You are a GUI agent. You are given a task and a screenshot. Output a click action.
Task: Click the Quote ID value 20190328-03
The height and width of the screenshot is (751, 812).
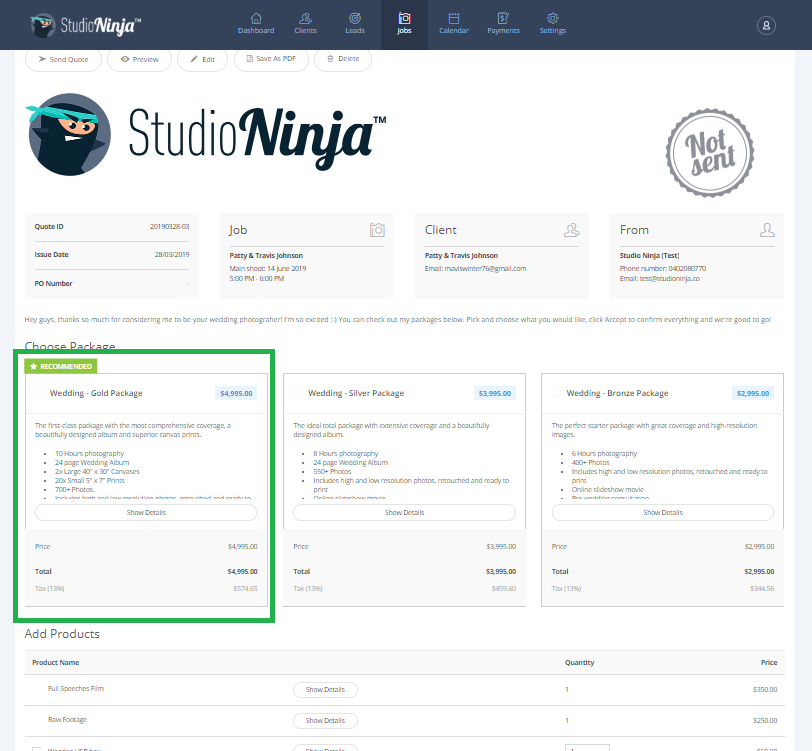(x=169, y=226)
